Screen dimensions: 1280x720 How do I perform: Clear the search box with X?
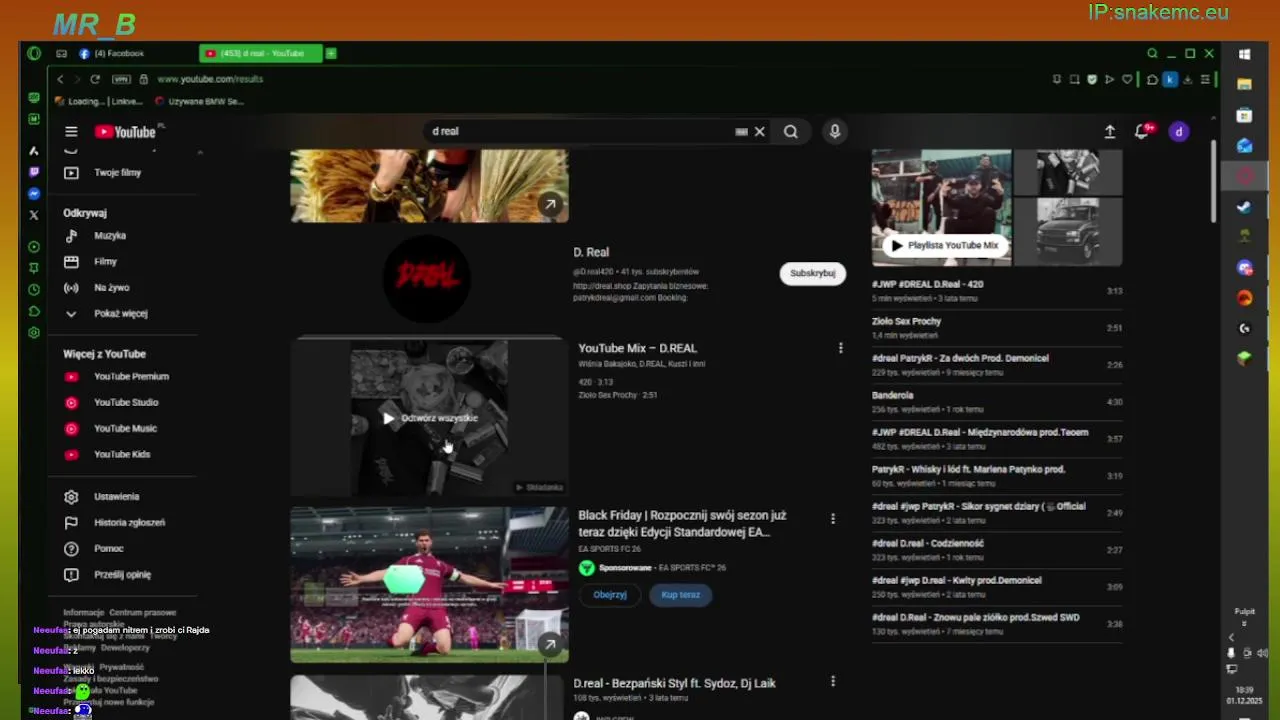[x=760, y=131]
